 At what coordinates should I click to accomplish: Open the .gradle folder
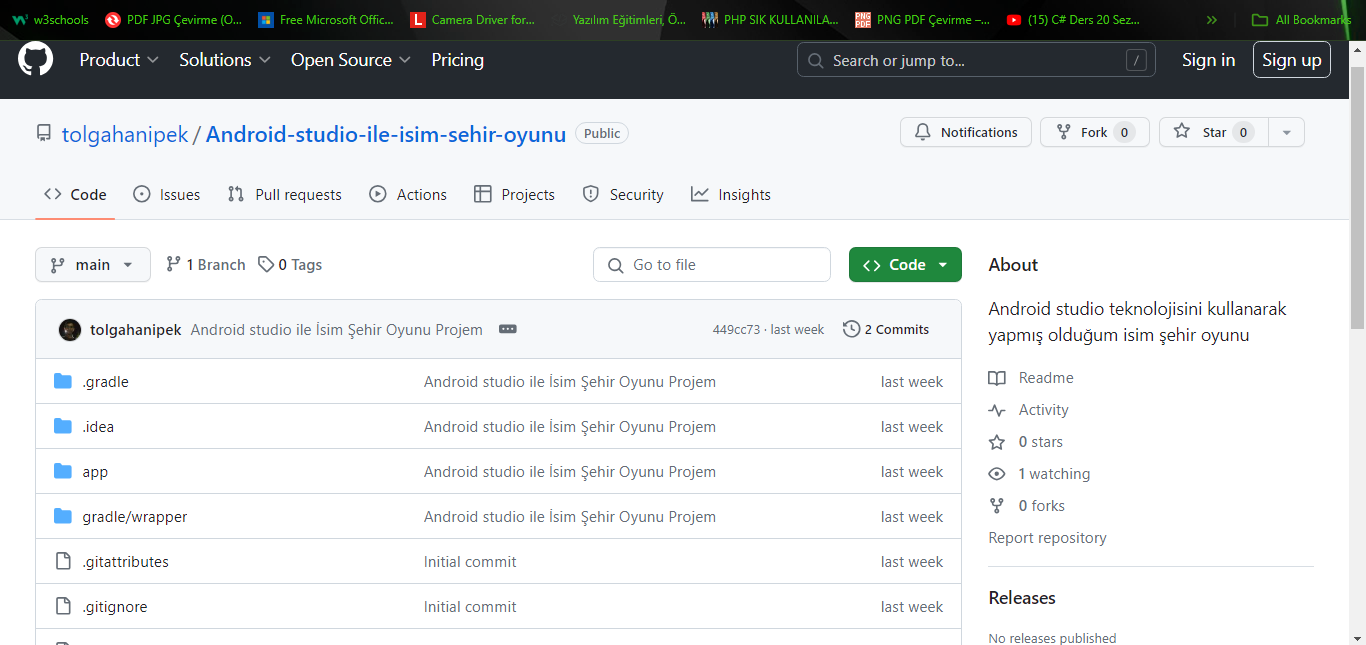click(105, 382)
